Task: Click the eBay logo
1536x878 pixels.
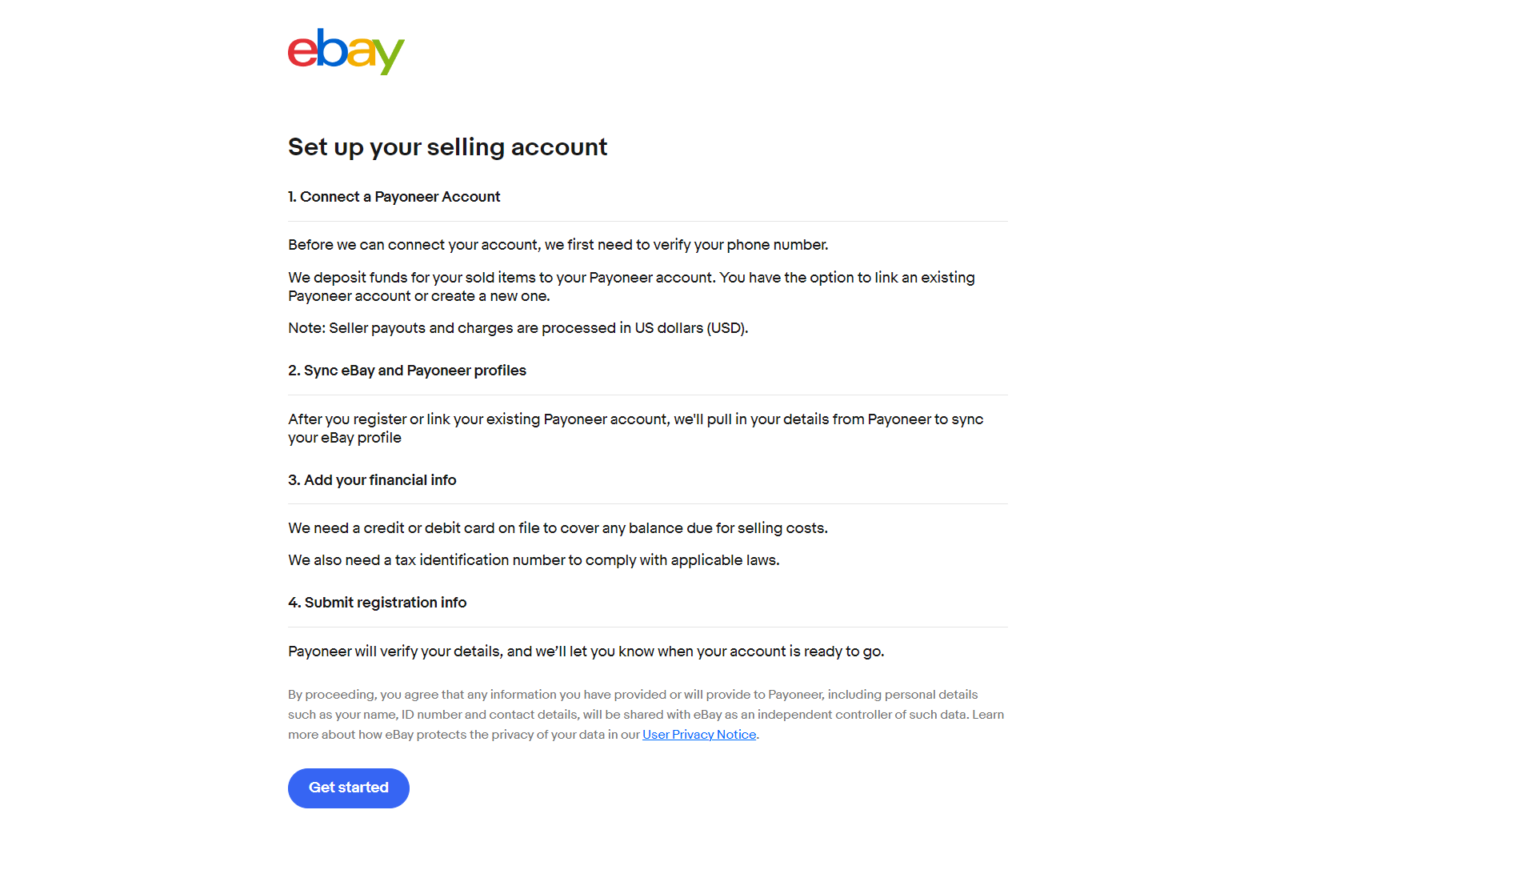Action: 345,51
